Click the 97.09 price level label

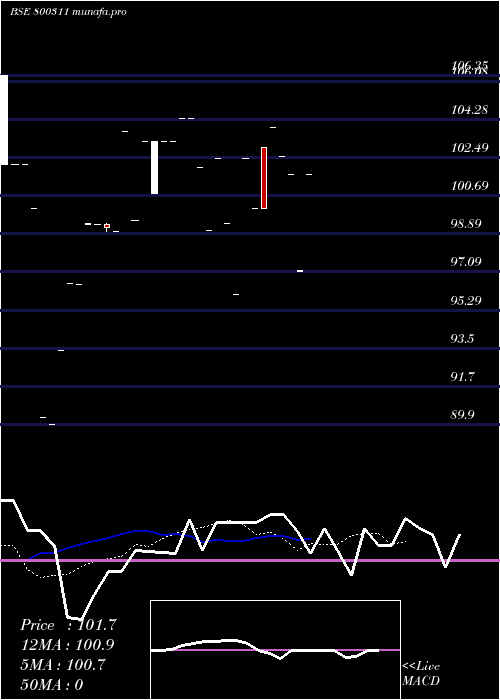click(x=466, y=261)
